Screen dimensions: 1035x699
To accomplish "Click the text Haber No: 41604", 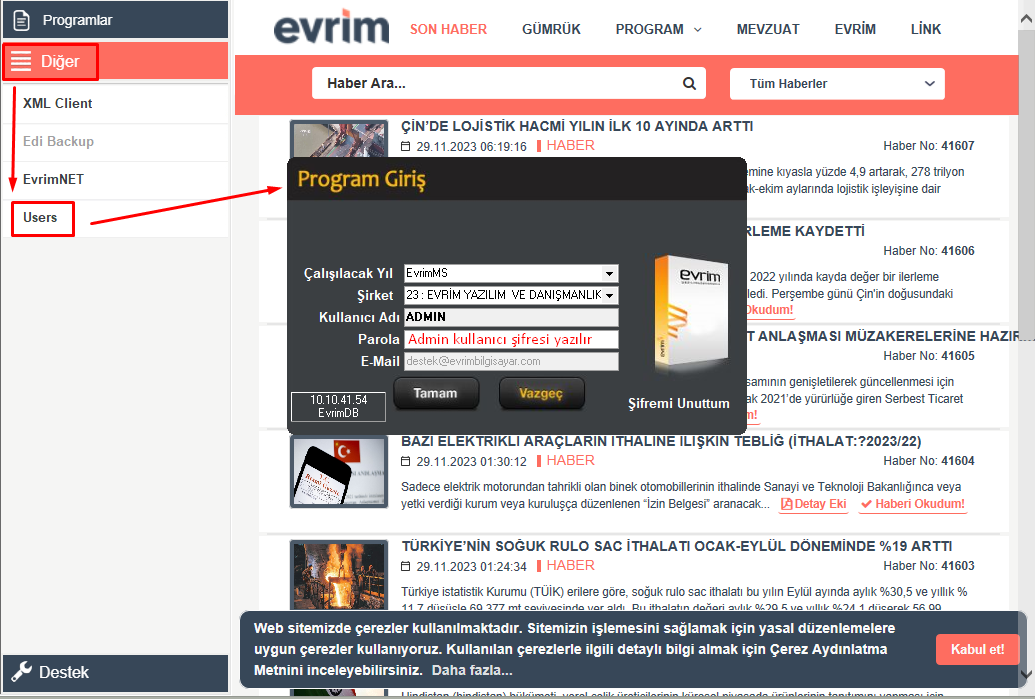I will (929, 461).
